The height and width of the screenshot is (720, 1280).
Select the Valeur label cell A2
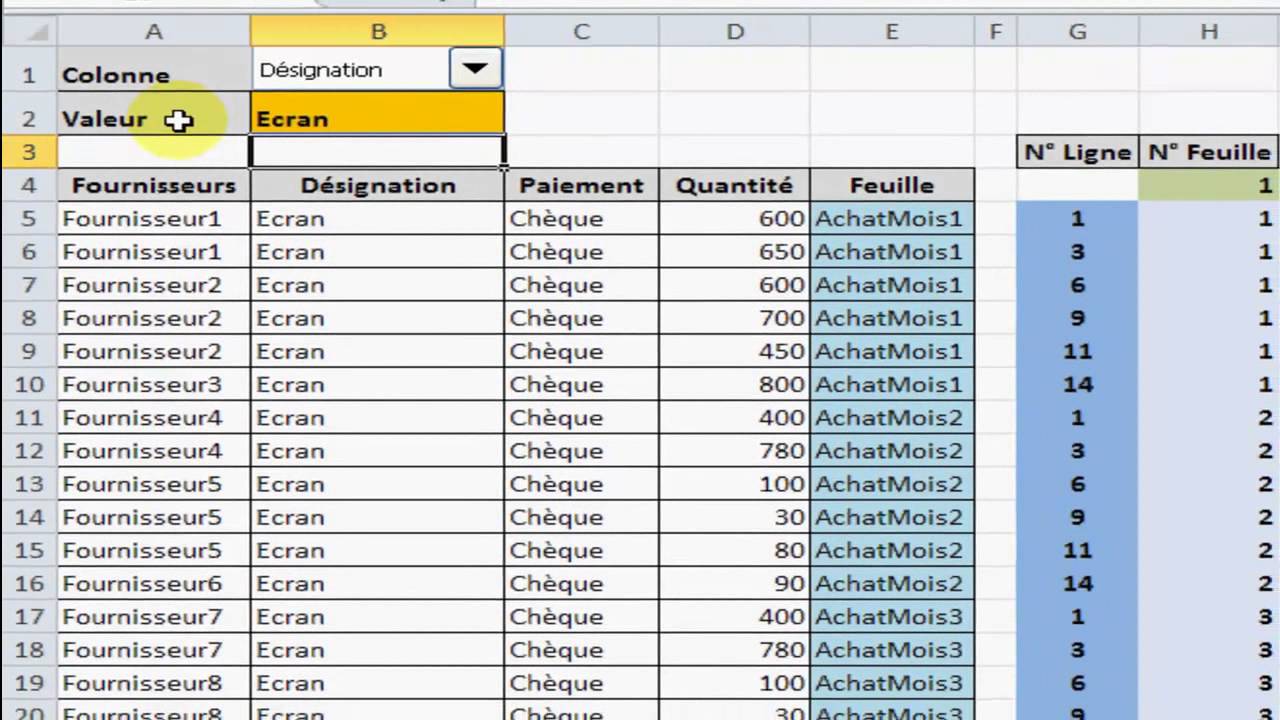pos(154,113)
